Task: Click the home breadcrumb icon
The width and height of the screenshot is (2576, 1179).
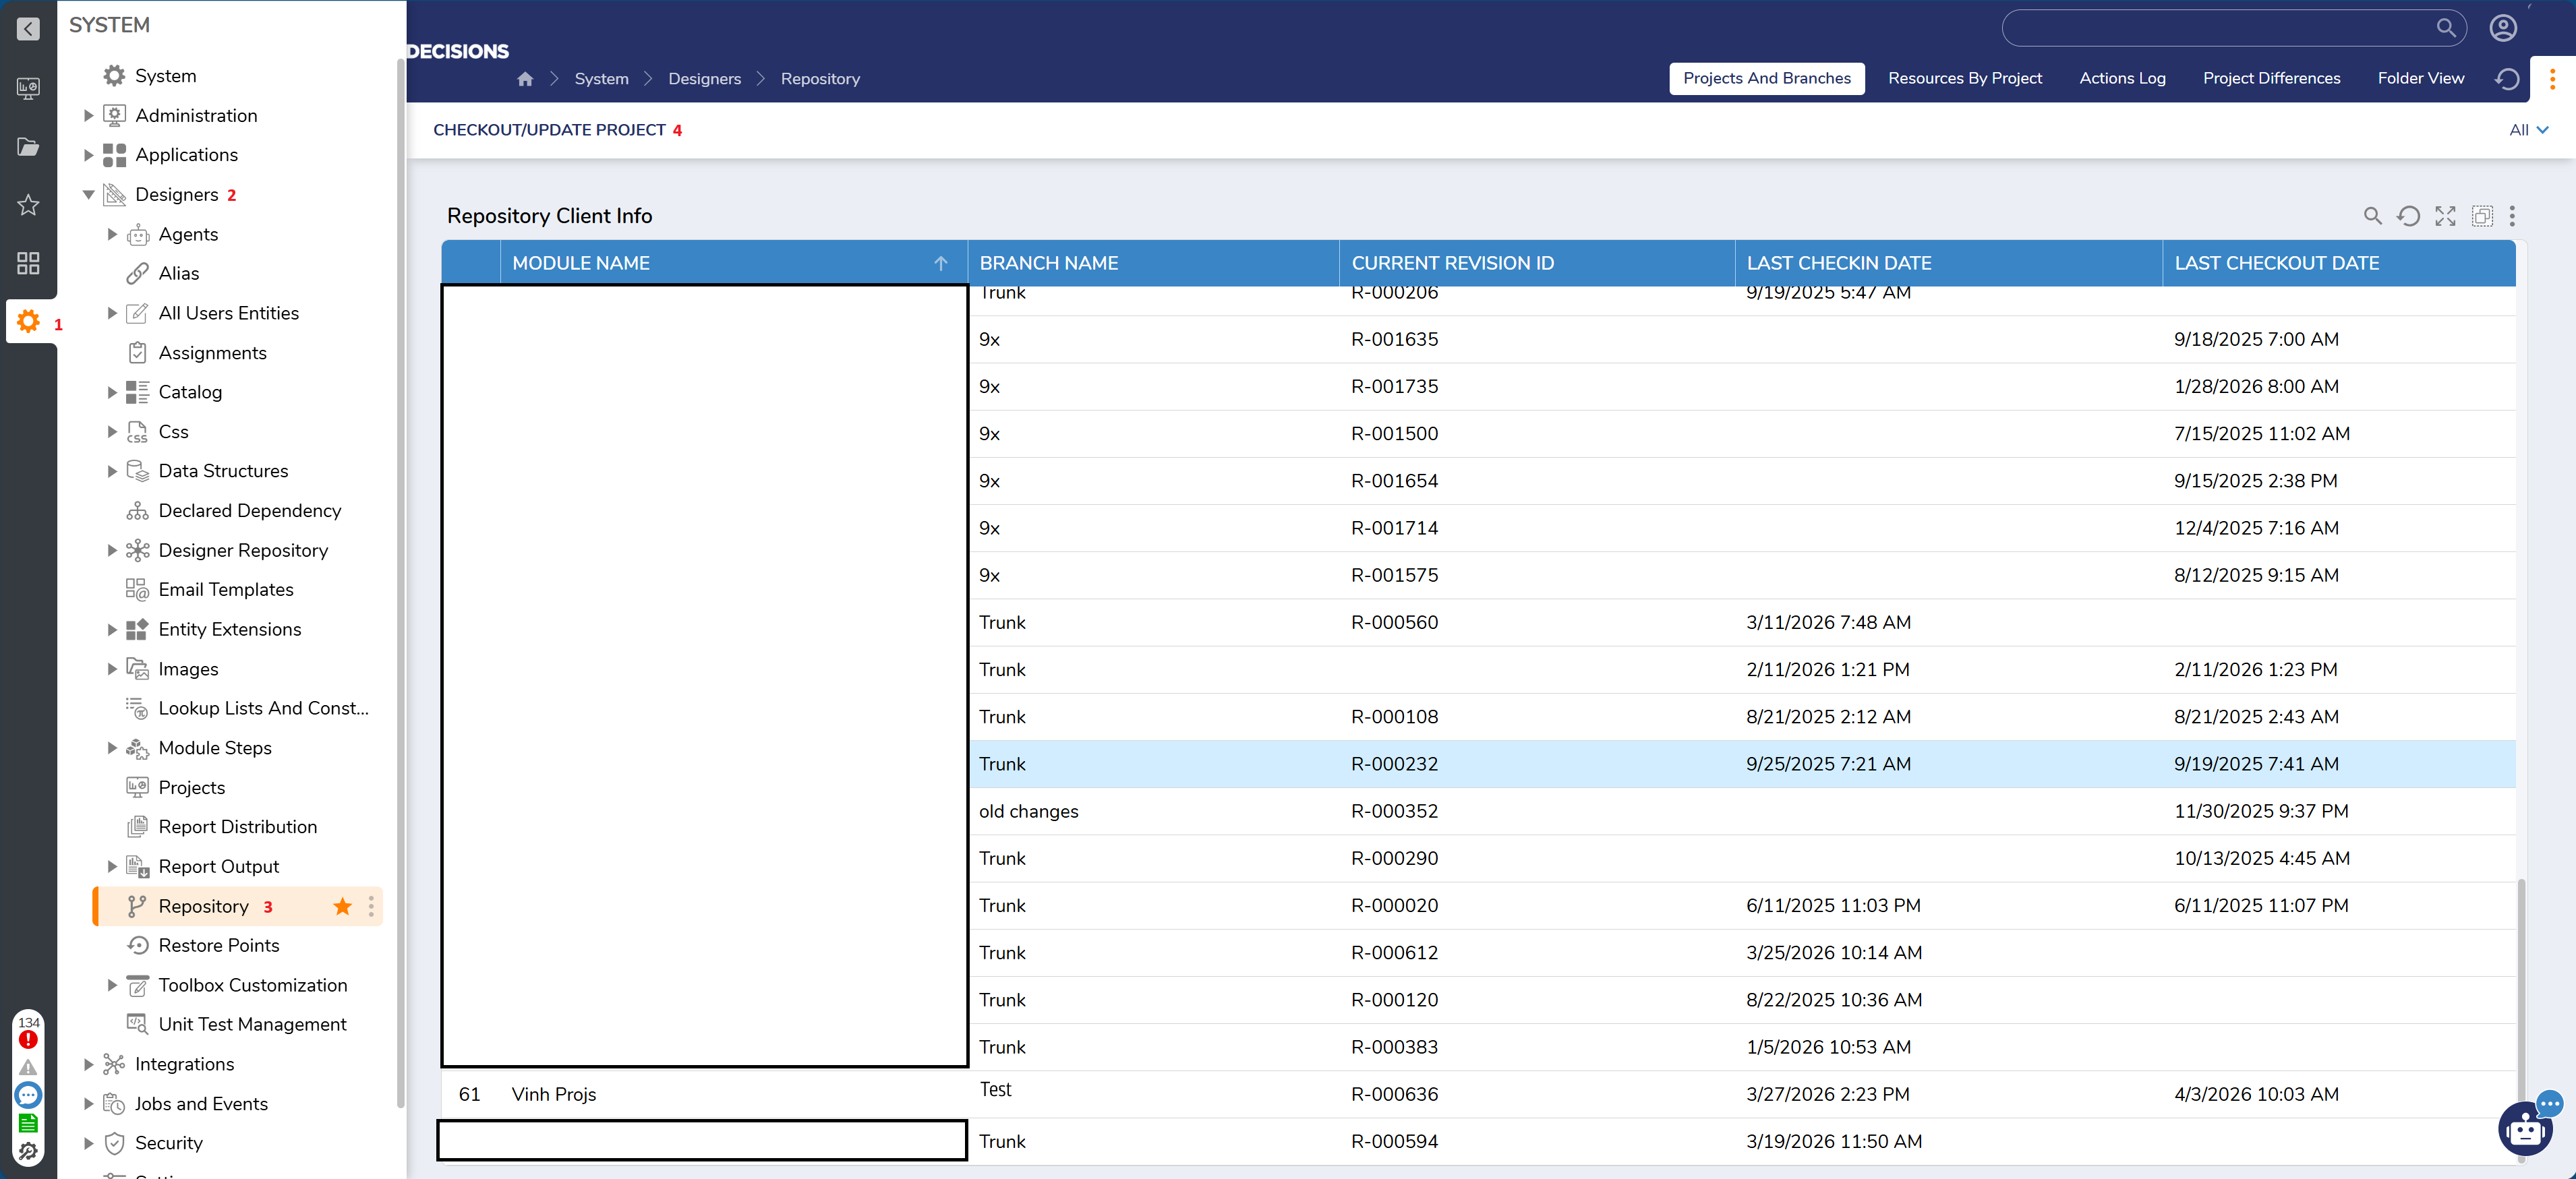Action: tap(525, 79)
